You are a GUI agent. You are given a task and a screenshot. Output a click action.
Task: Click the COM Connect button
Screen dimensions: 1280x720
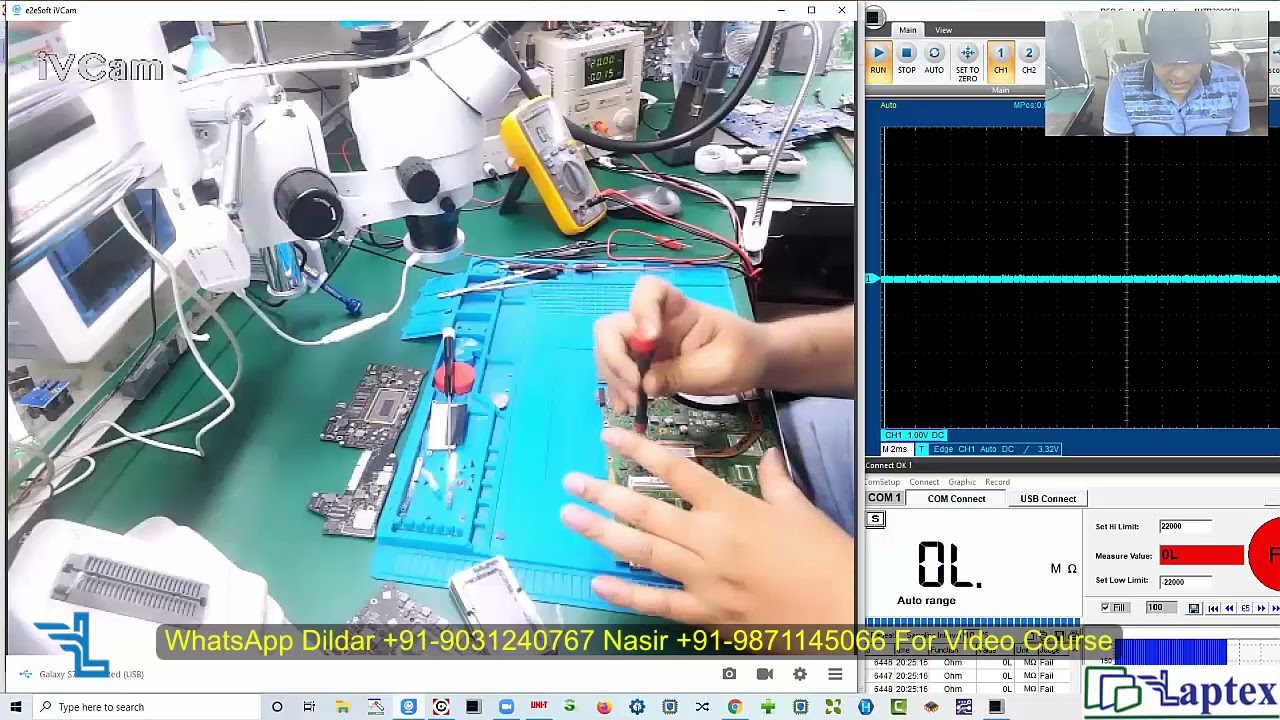956,499
